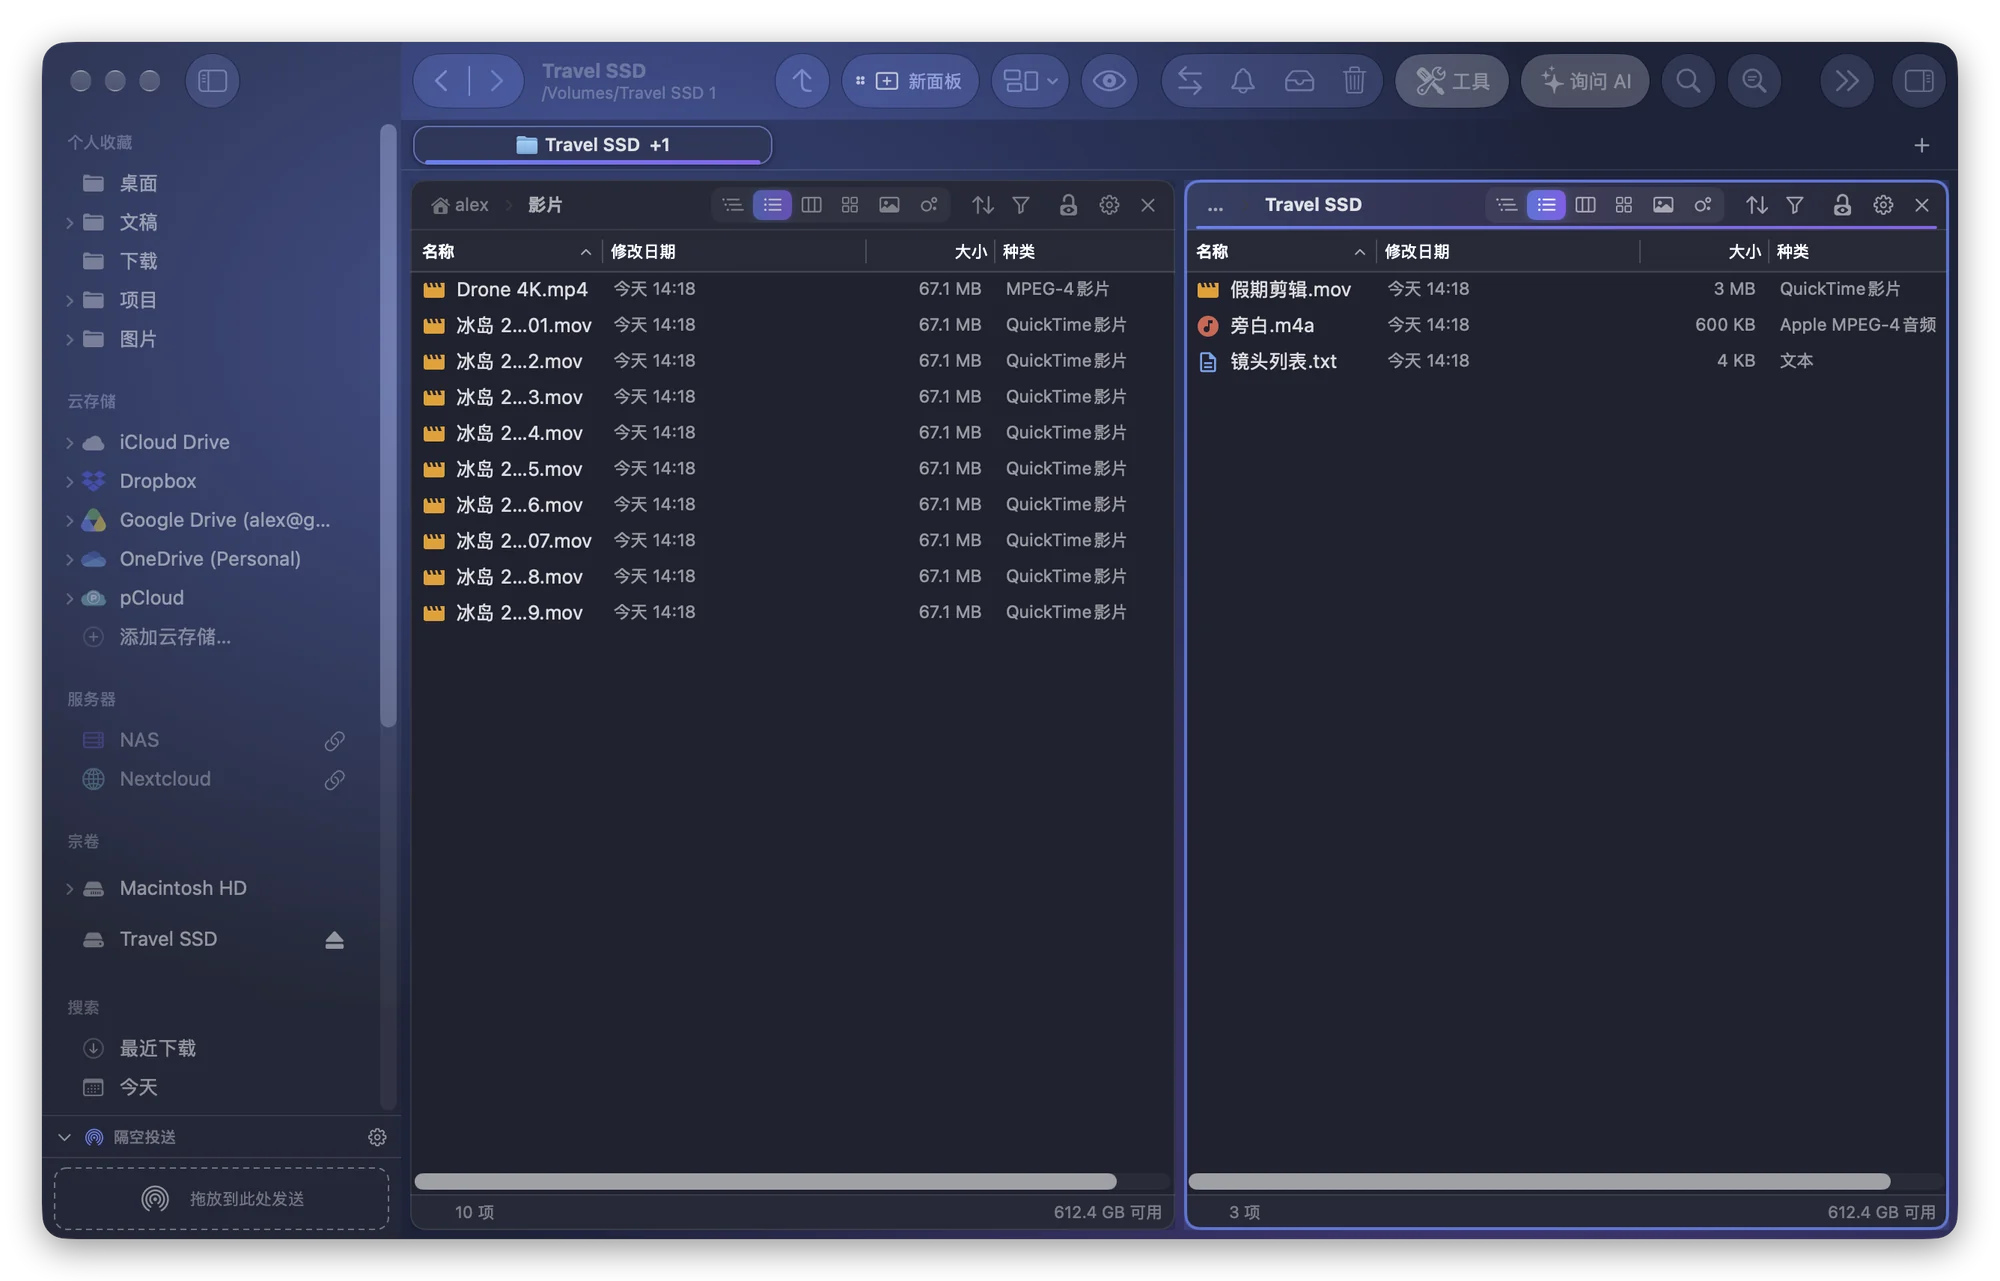The height and width of the screenshot is (1281, 2000).
Task: Switch left pane to gallery view
Action: 889,205
